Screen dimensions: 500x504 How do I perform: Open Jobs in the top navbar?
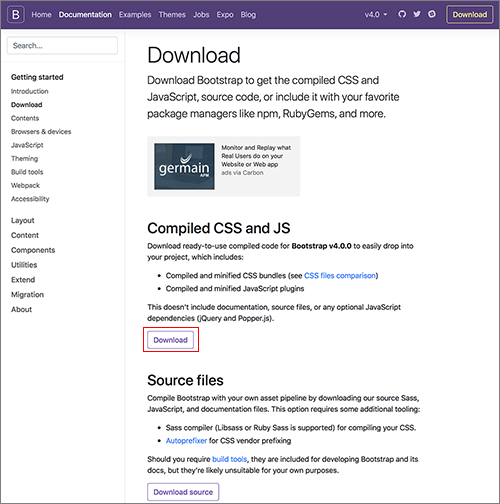pos(201,15)
